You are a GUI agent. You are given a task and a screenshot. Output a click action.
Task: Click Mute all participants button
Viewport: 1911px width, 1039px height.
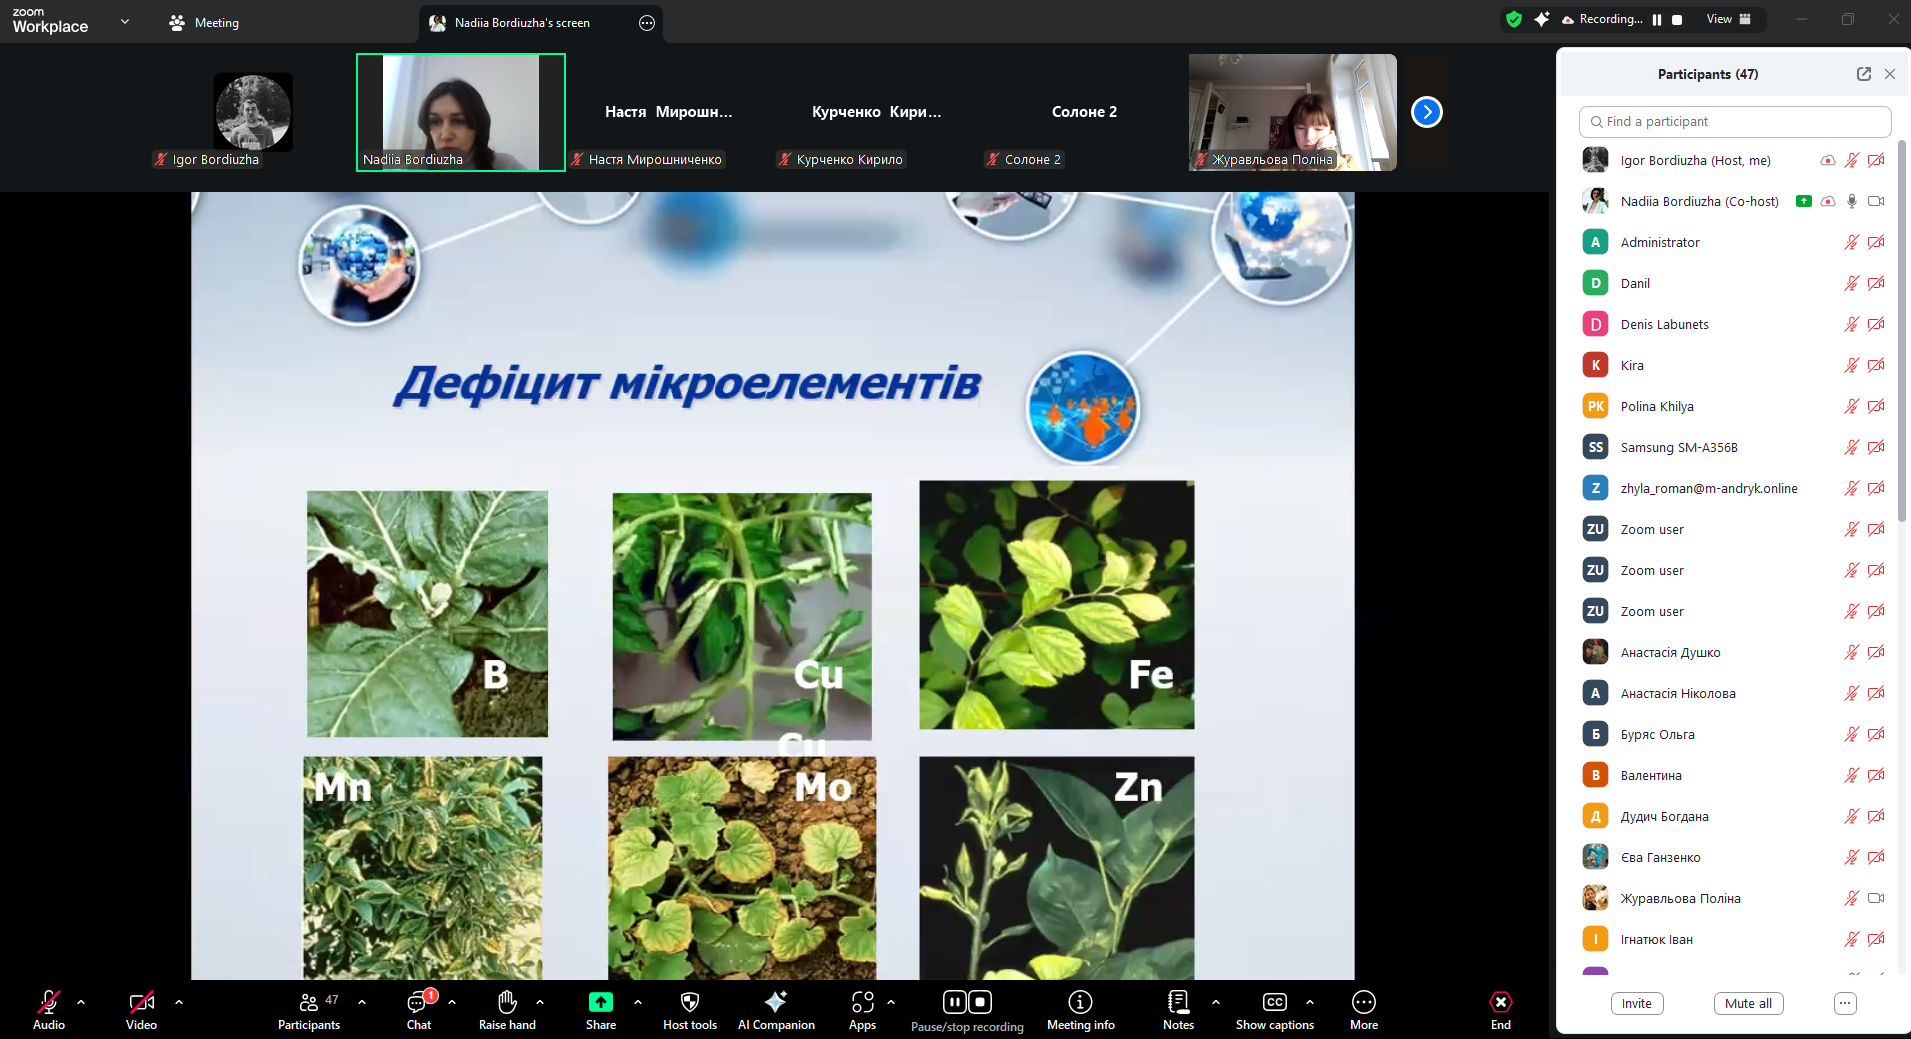pyautogui.click(x=1748, y=1004)
